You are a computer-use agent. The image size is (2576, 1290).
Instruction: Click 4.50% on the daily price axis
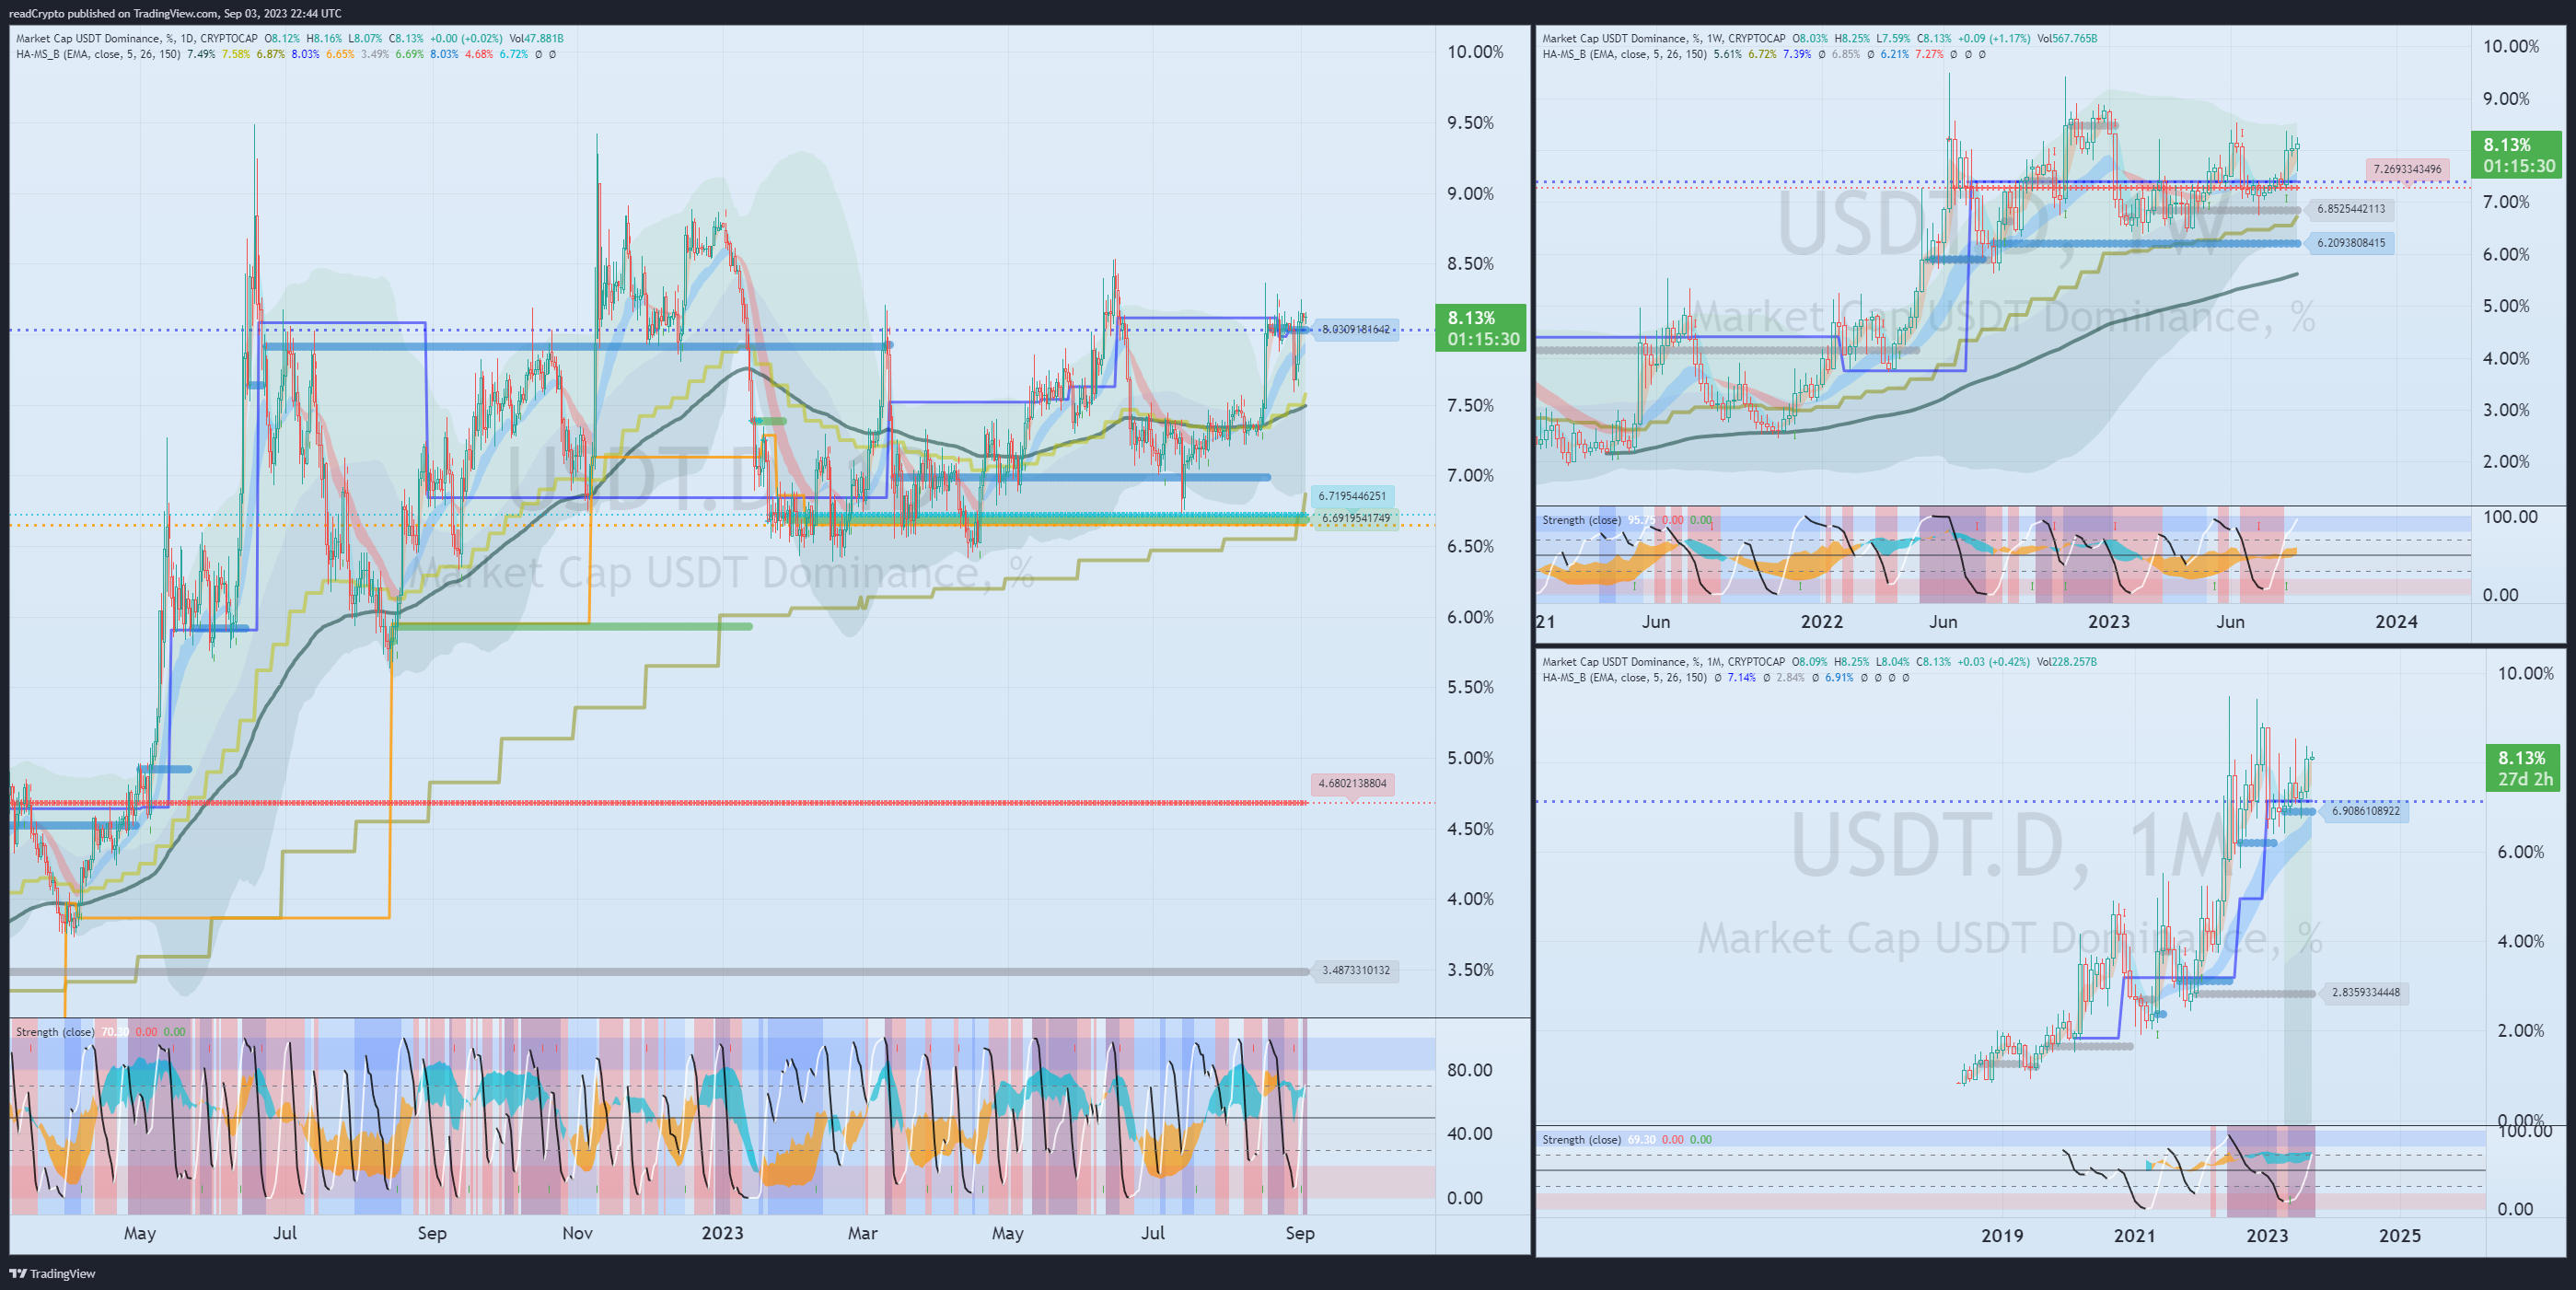click(x=1470, y=829)
